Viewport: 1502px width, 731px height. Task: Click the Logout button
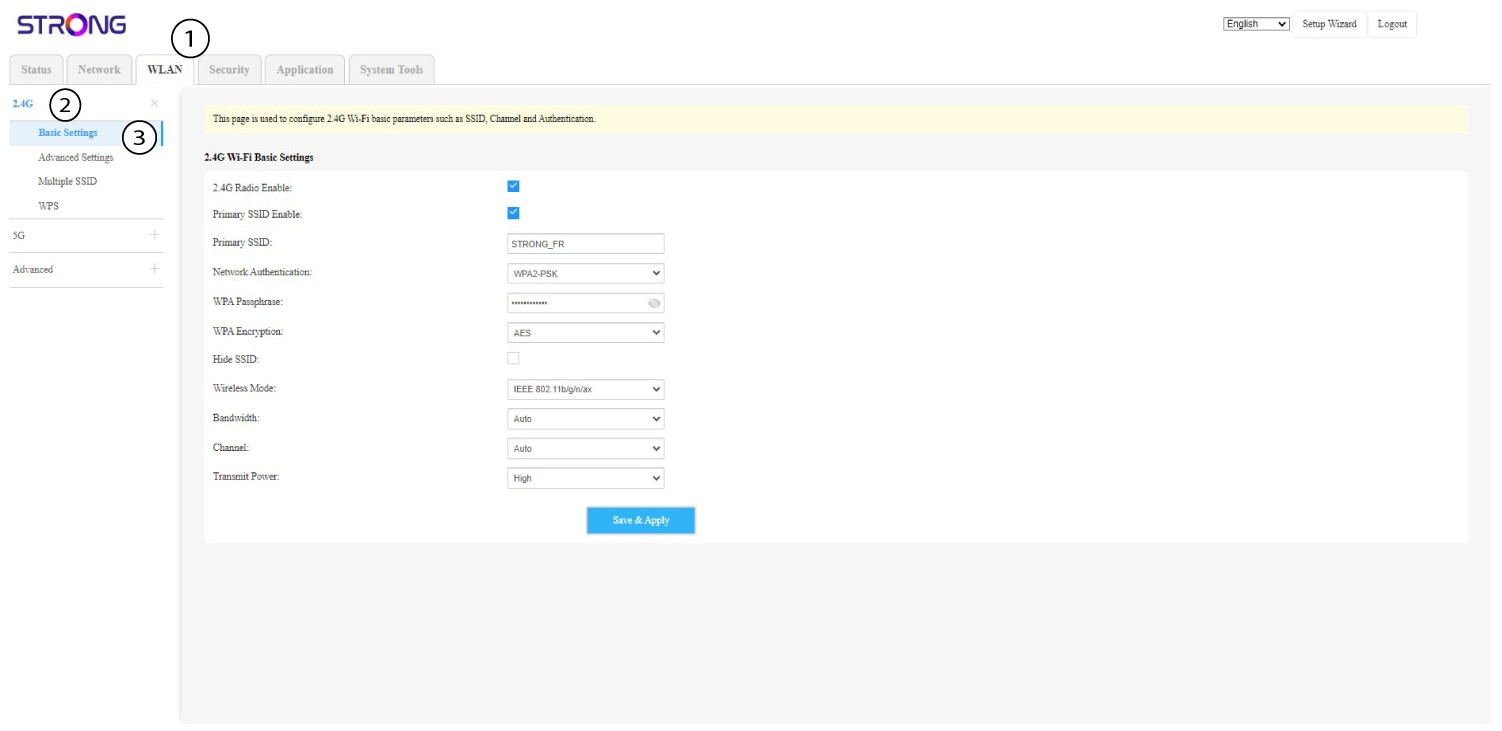pyautogui.click(x=1392, y=24)
